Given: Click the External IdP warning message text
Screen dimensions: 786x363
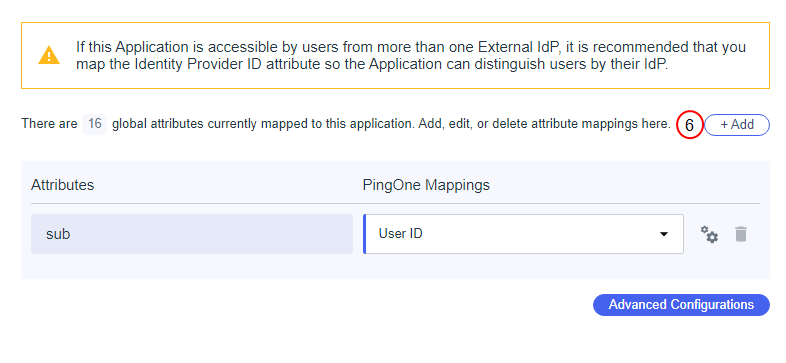Looking at the screenshot, I should point(411,56).
